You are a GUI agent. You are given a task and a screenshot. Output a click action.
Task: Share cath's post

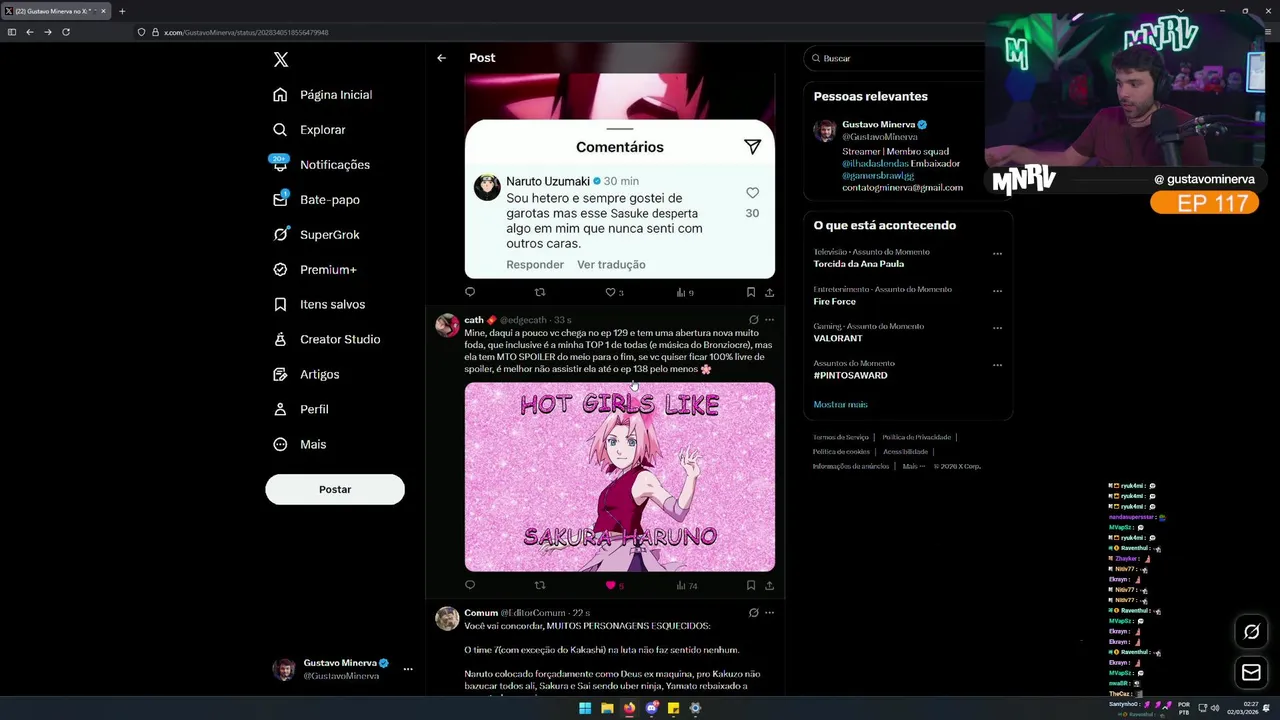coord(769,585)
